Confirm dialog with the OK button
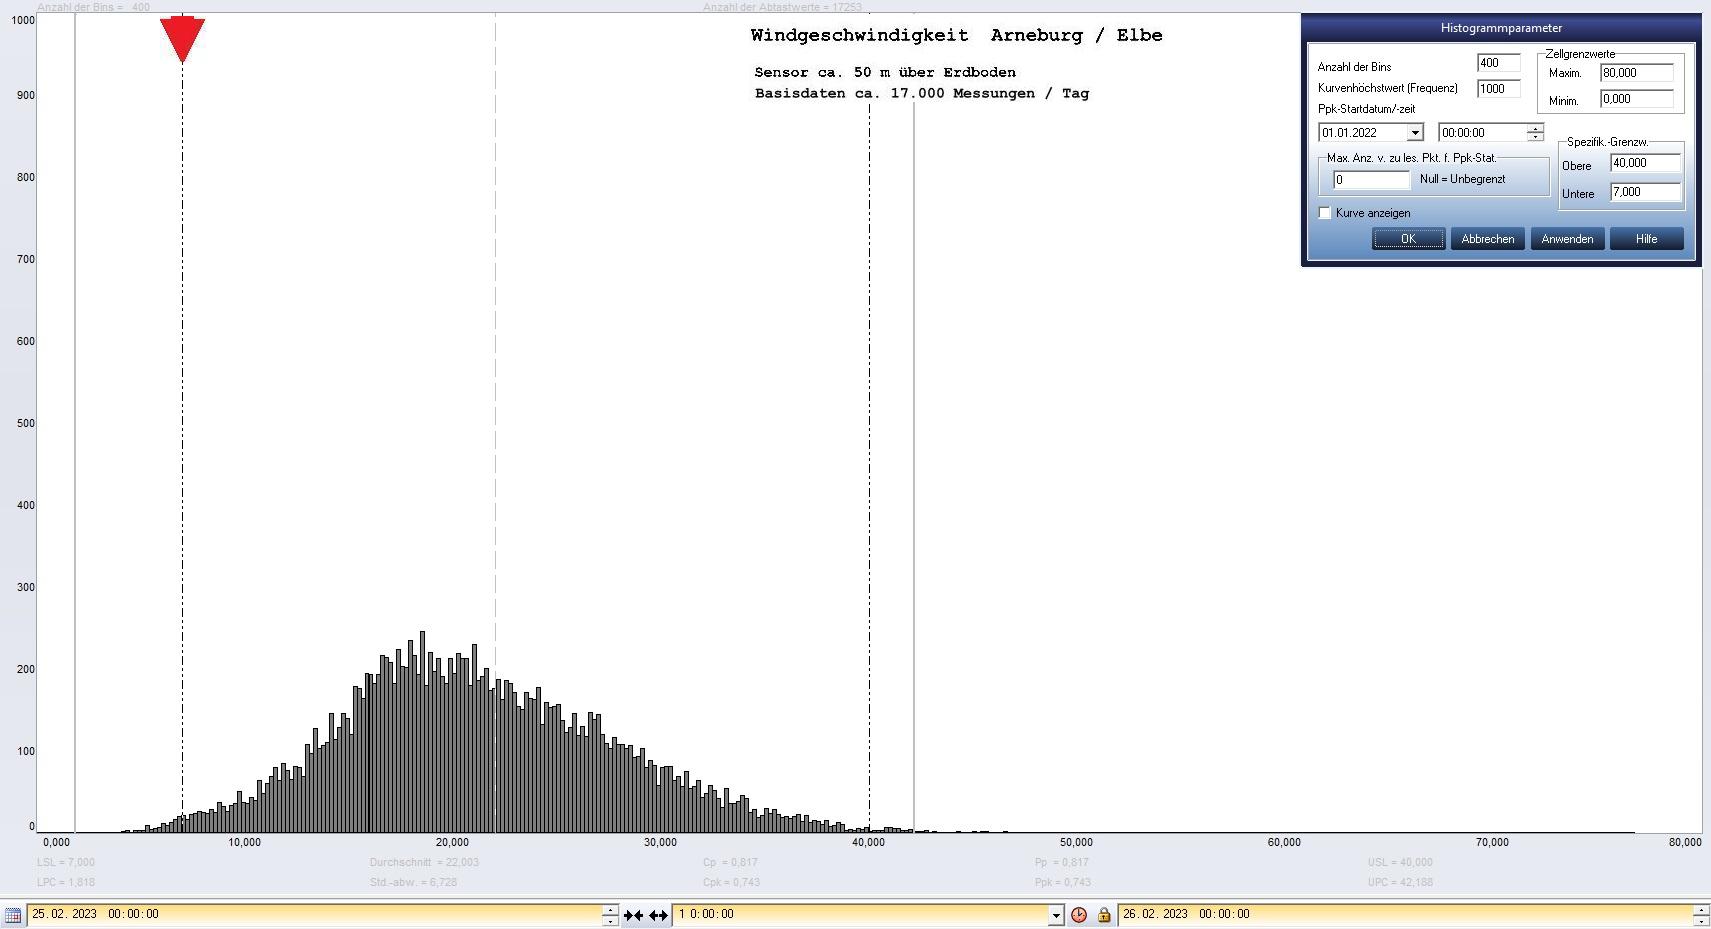1711x929 pixels. [1408, 239]
